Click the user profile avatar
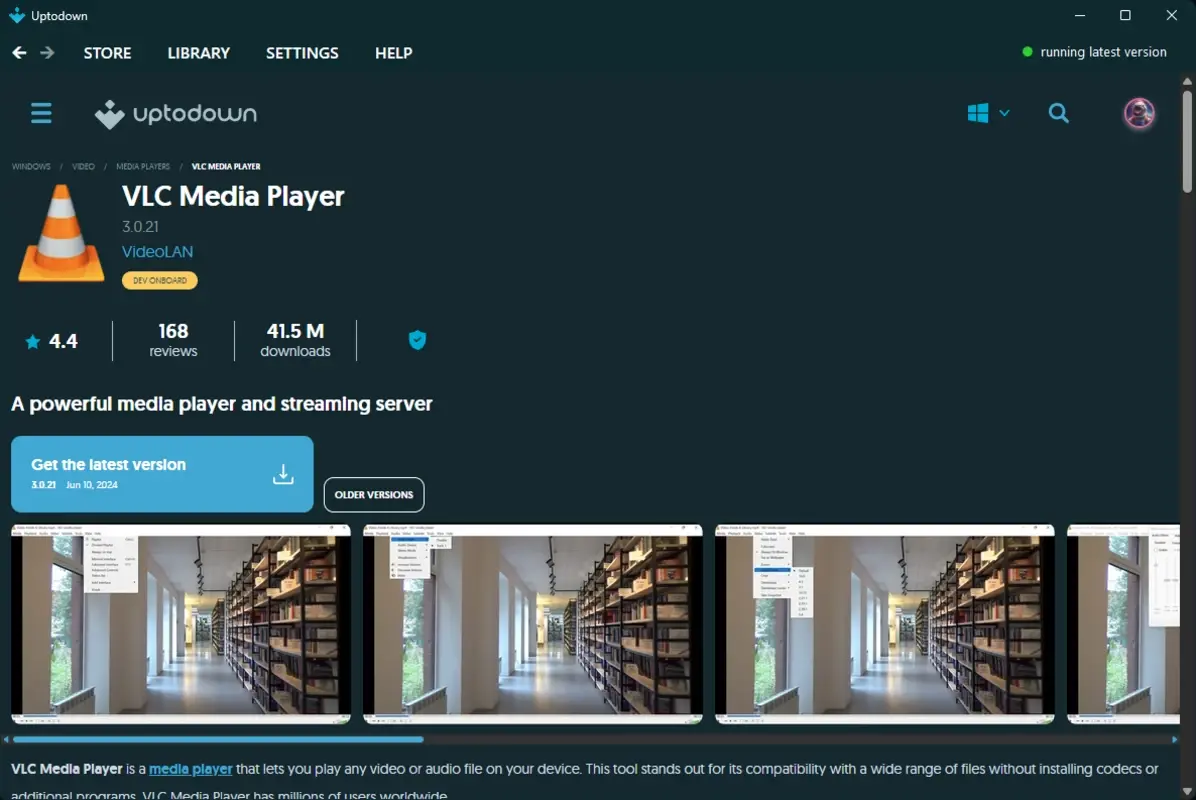This screenshot has width=1196, height=800. pyautogui.click(x=1138, y=113)
